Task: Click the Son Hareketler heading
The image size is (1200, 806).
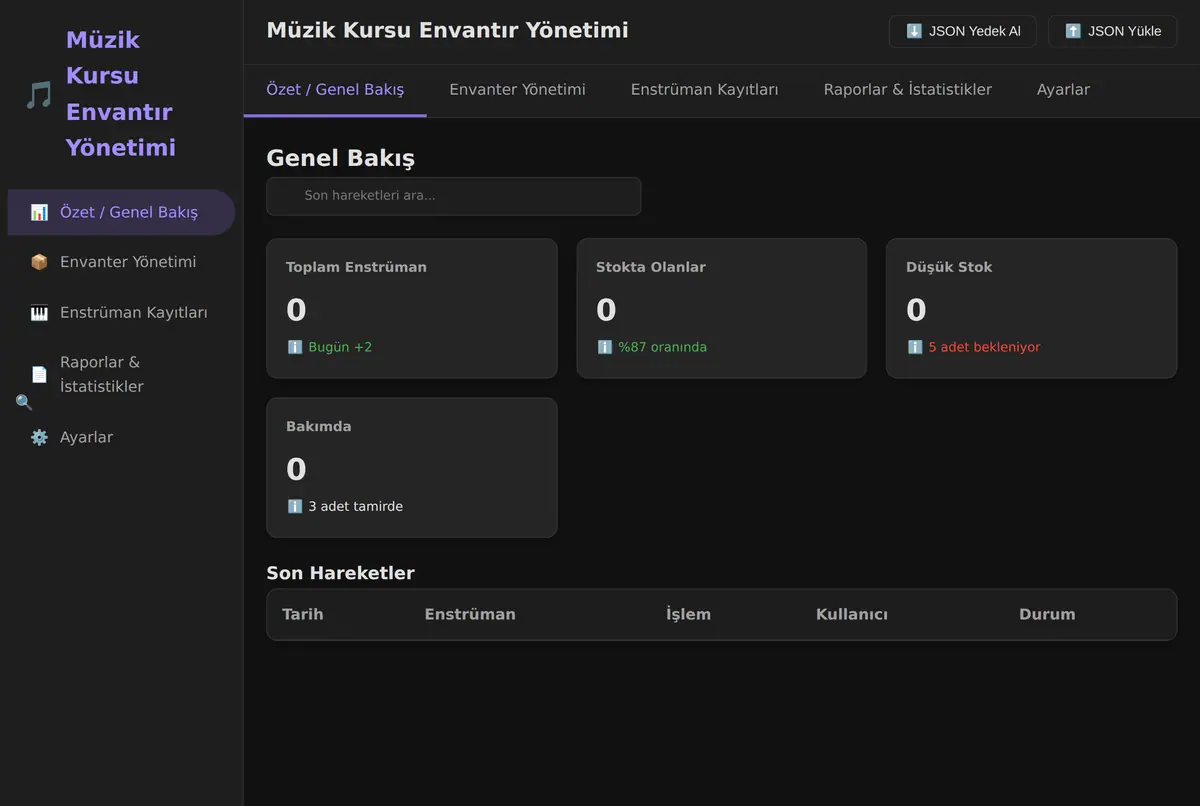Action: [x=340, y=573]
